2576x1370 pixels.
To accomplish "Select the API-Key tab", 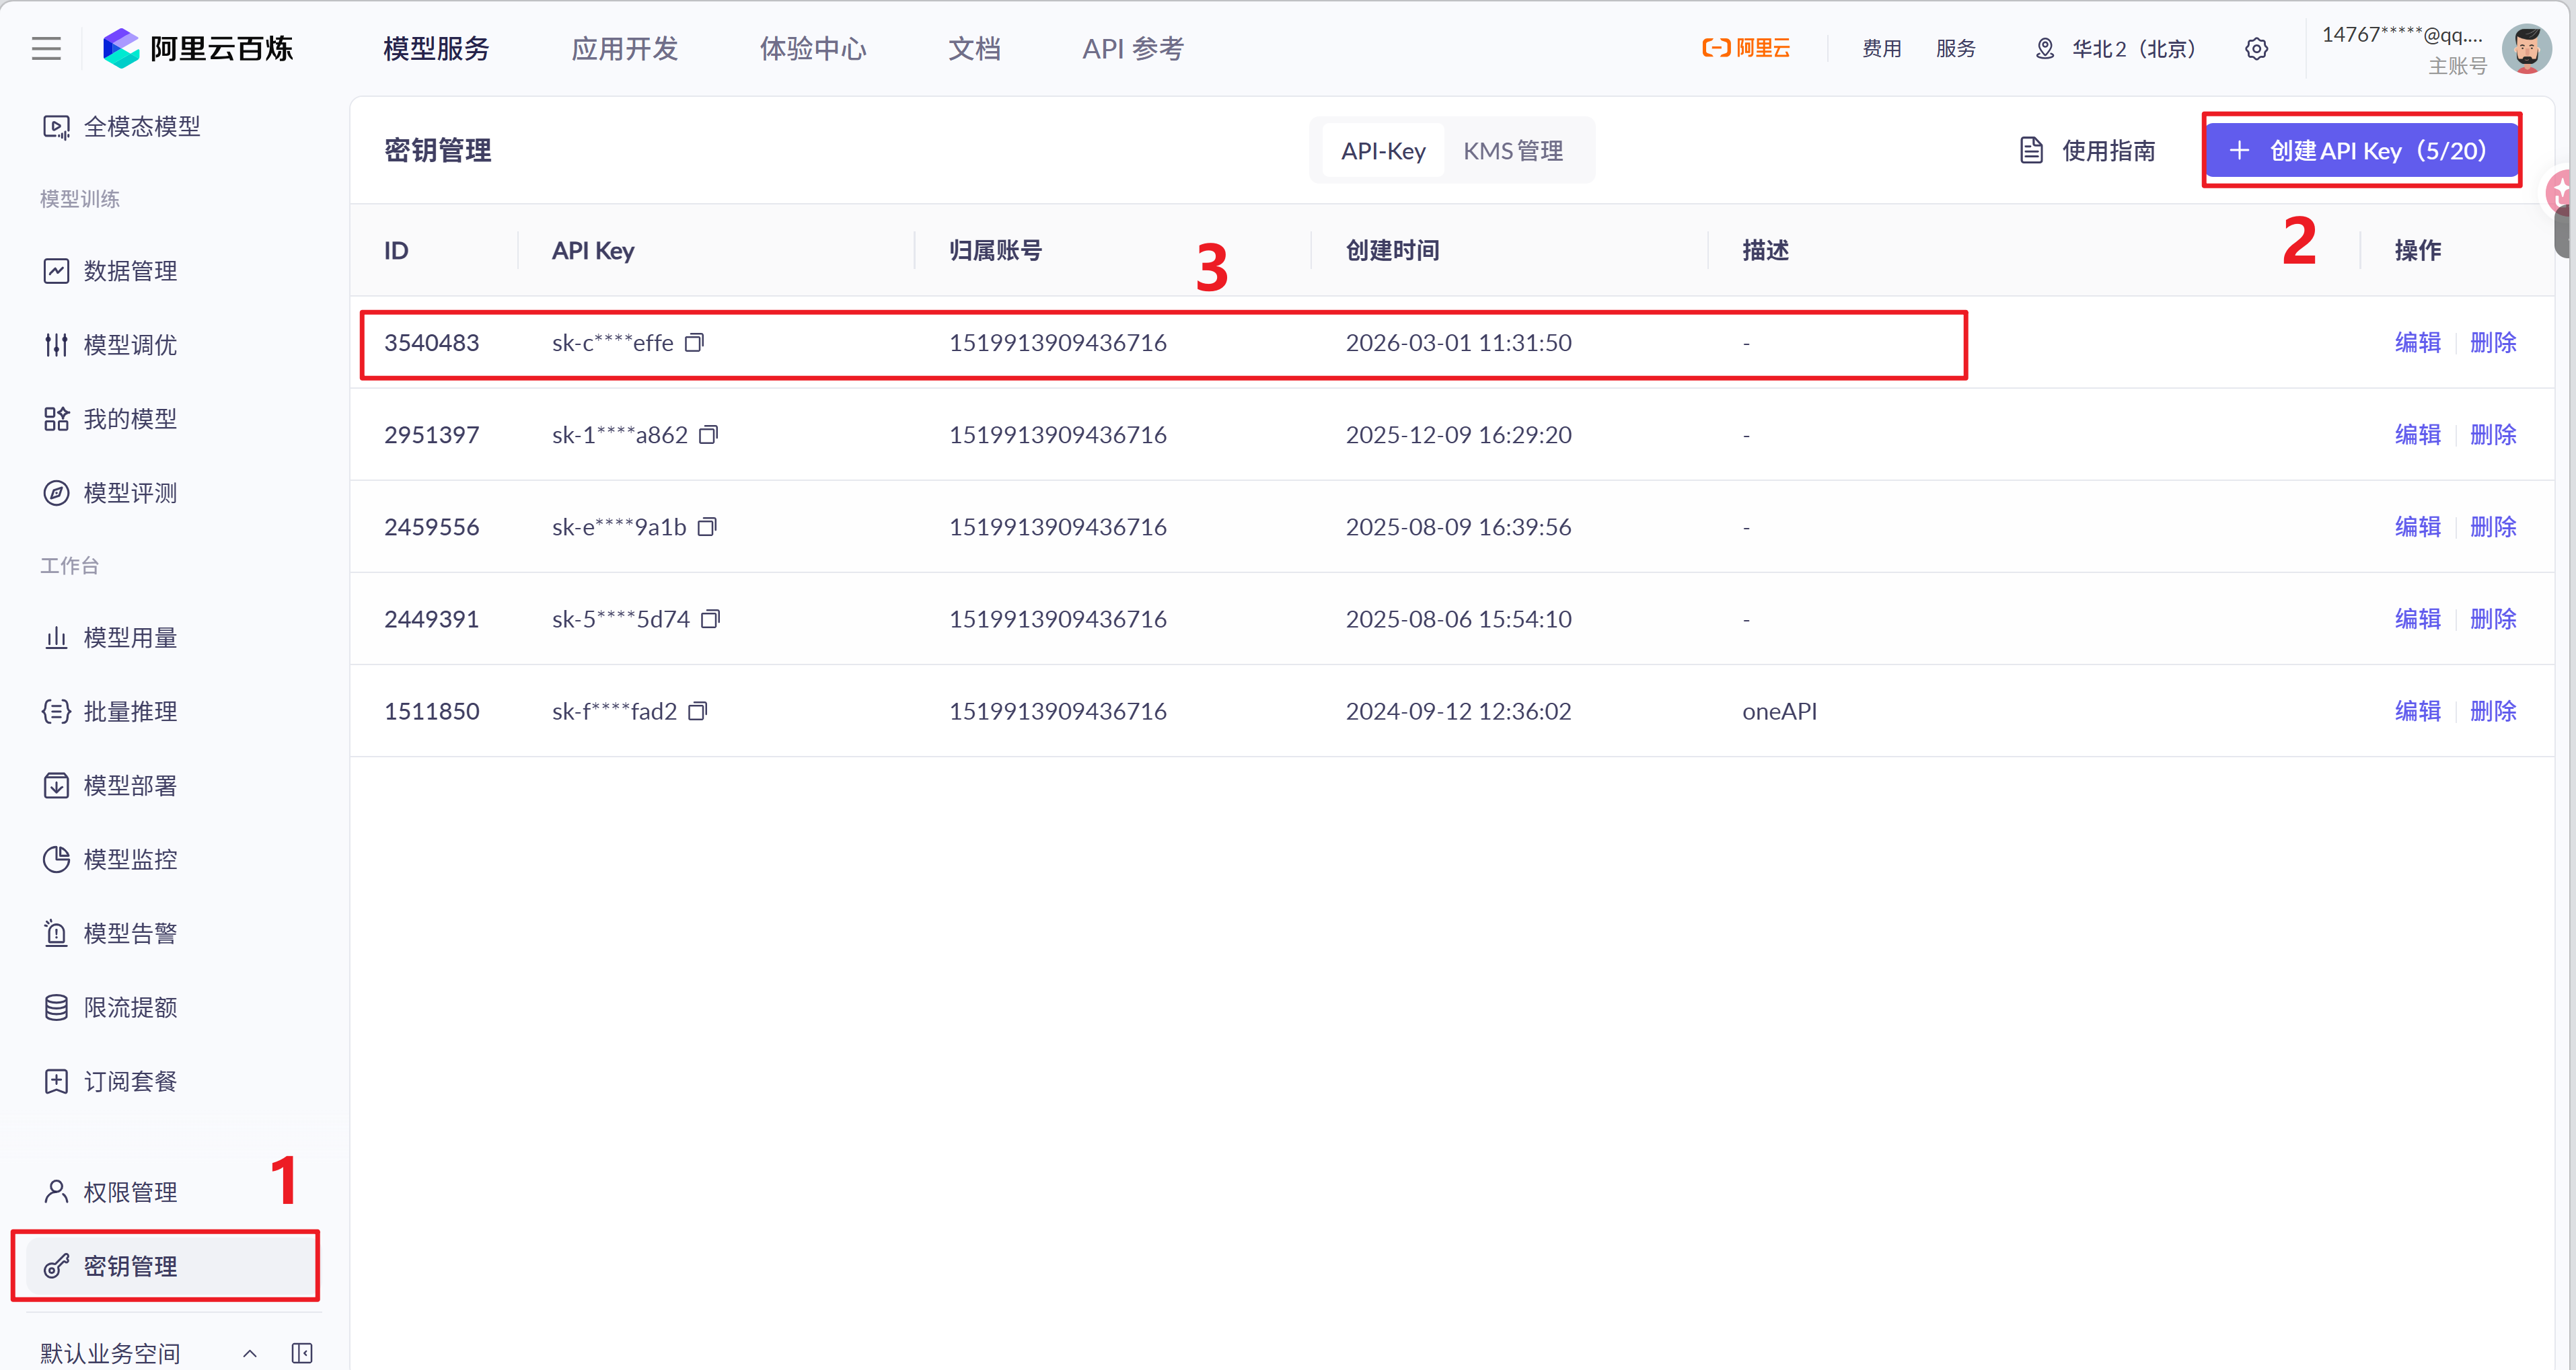I will pyautogui.click(x=1383, y=151).
